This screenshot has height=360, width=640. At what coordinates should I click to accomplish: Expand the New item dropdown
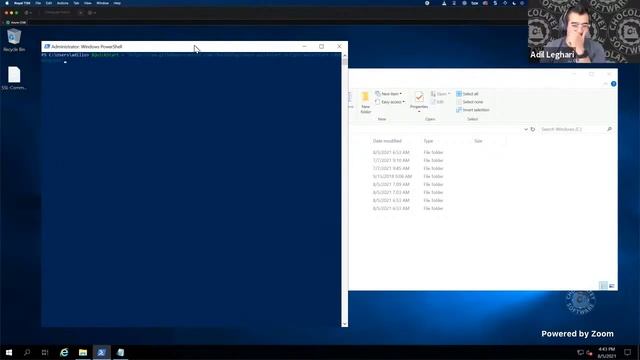click(388, 94)
